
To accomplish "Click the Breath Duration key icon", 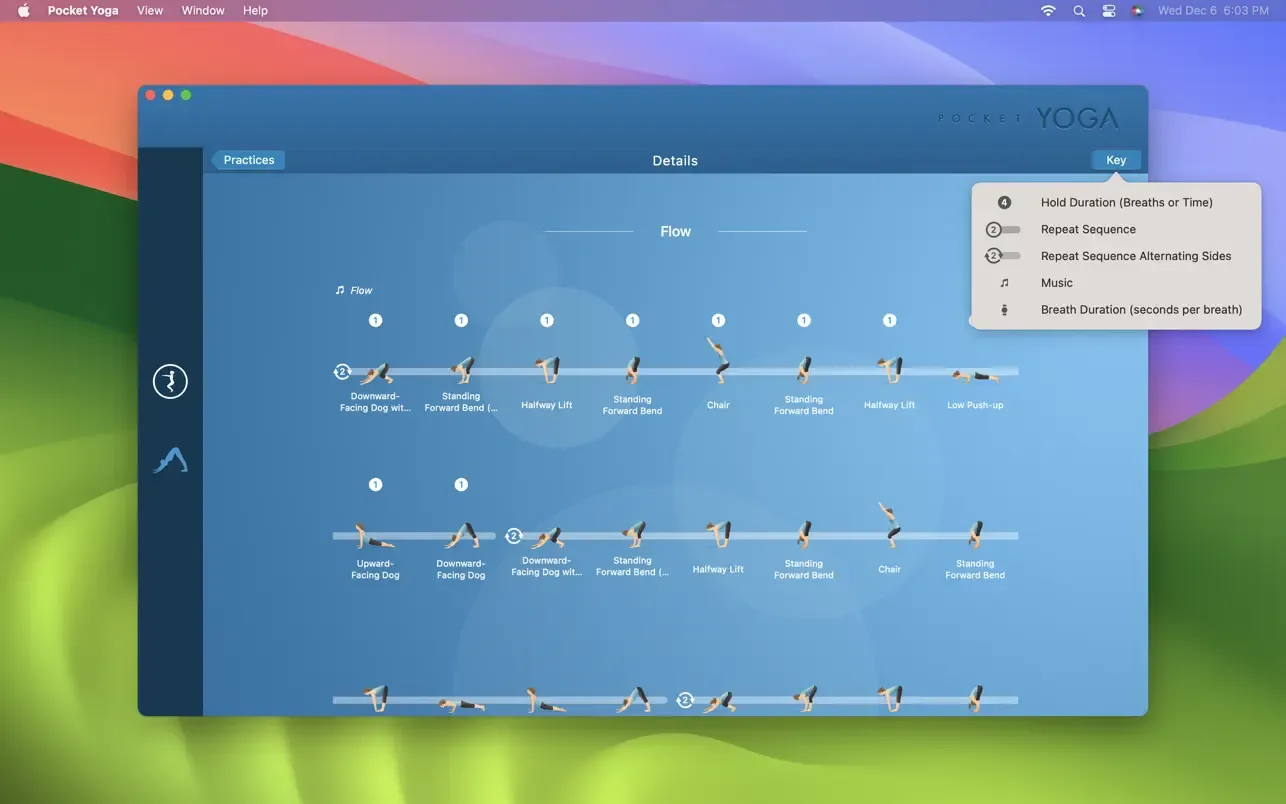I will pyautogui.click(x=1004, y=310).
